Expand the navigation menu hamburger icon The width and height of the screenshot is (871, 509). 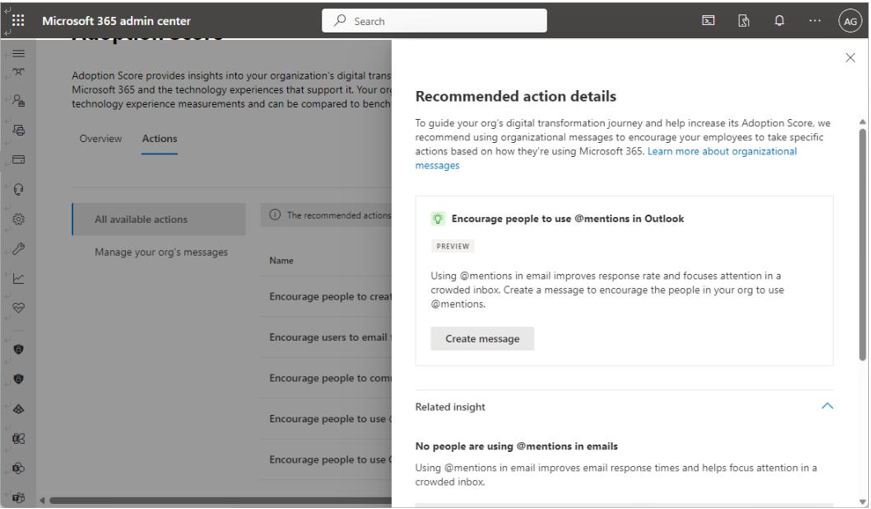18,53
